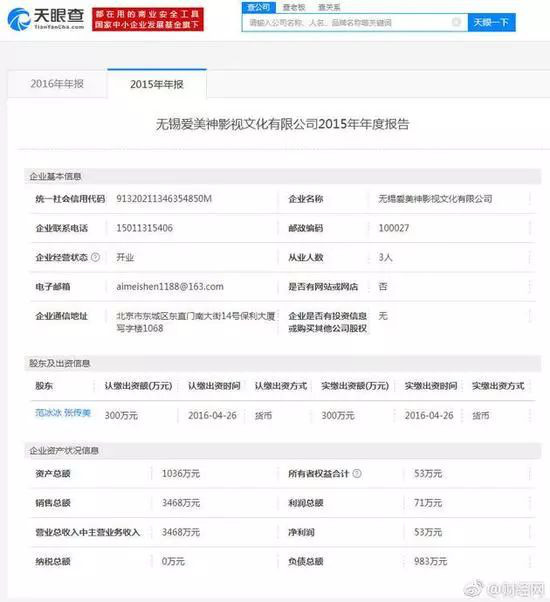Click help icon beside 所有者权益合计
The image size is (550, 602).
(x=357, y=474)
